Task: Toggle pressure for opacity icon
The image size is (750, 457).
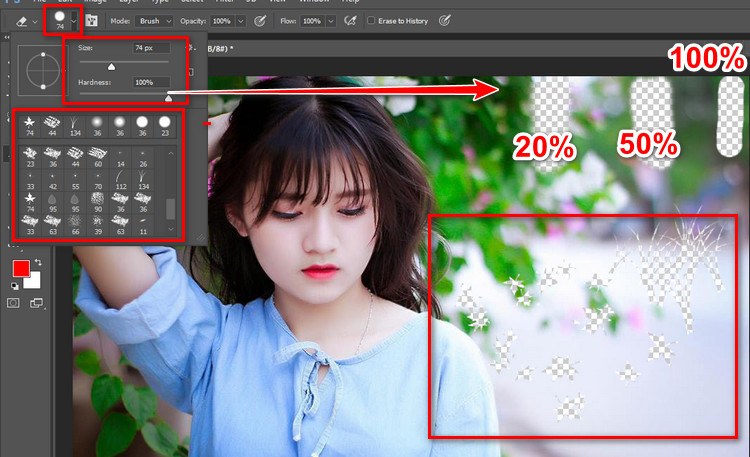Action: click(x=260, y=21)
